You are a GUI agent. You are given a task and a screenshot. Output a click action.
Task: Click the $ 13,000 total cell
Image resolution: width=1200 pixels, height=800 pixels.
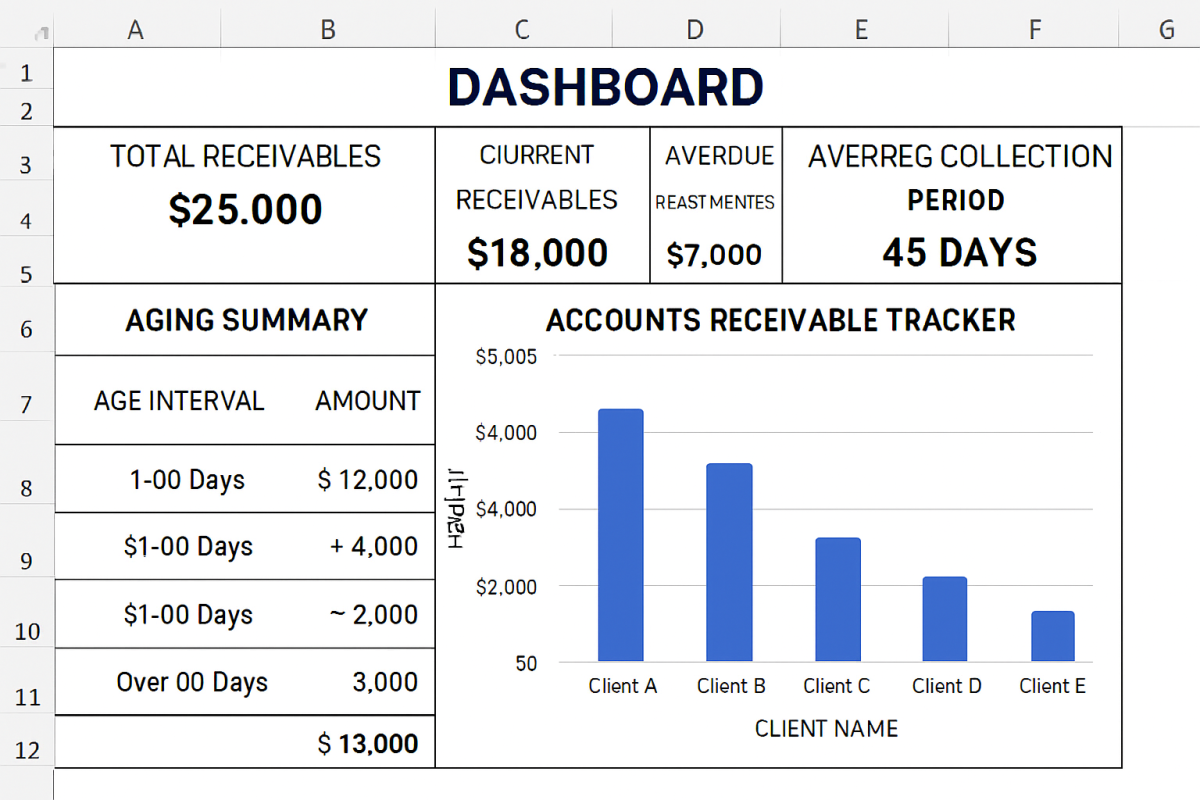[x=367, y=743]
